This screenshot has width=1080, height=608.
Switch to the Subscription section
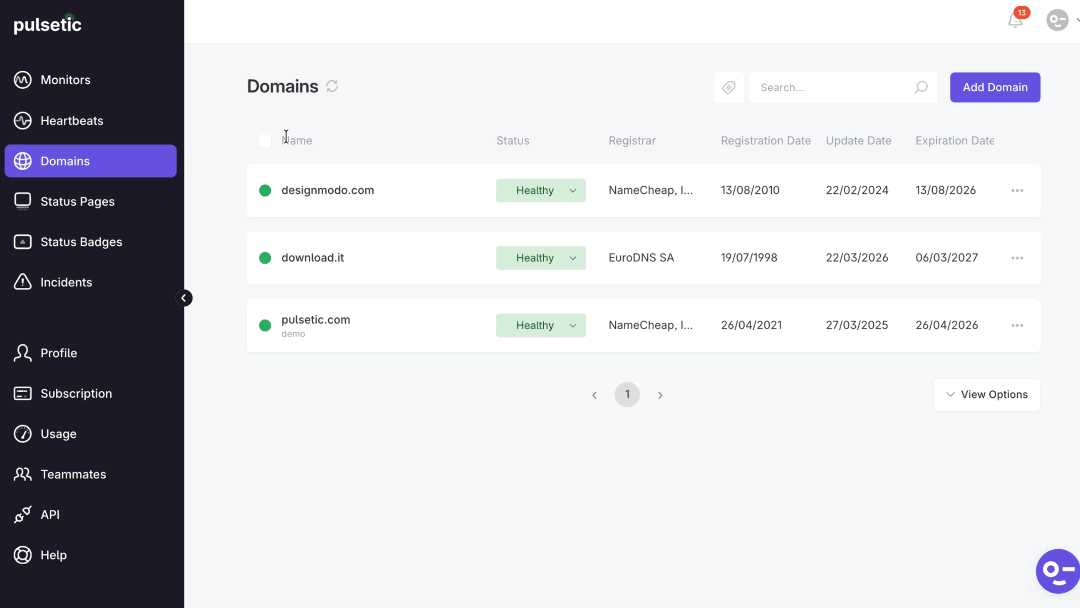(22, 393)
